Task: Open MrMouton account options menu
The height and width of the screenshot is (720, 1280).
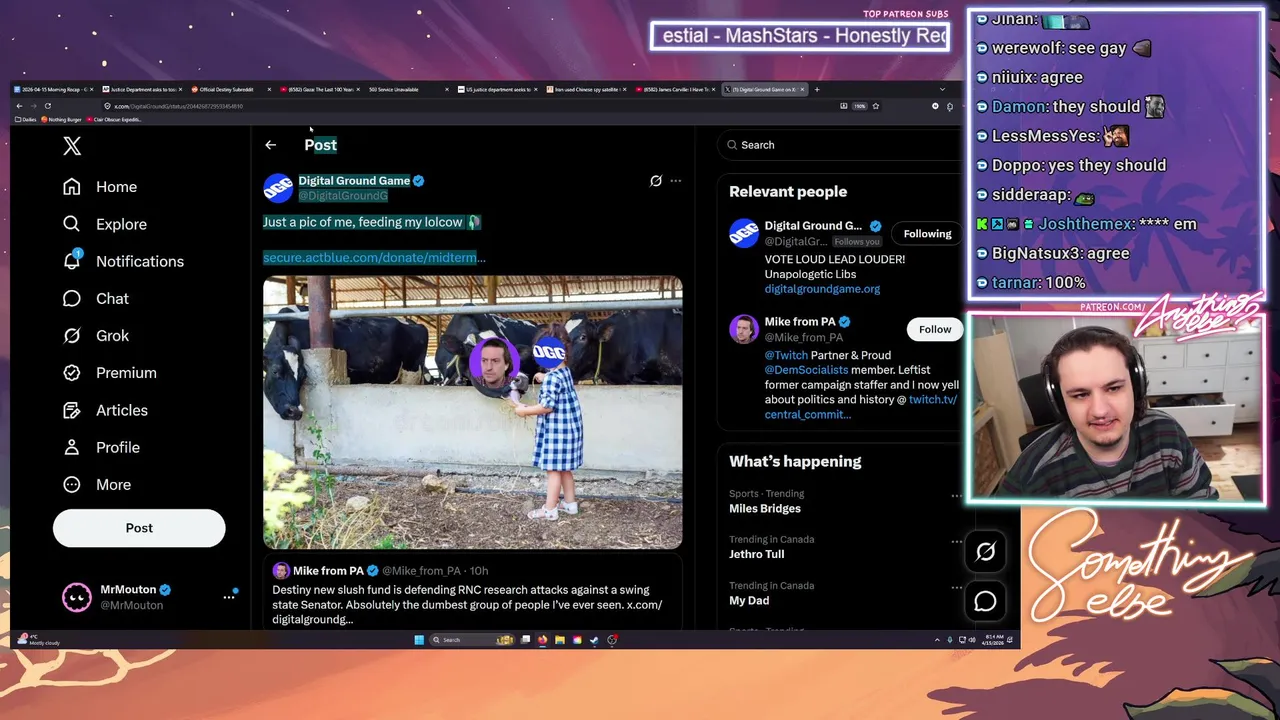Action: (228, 597)
